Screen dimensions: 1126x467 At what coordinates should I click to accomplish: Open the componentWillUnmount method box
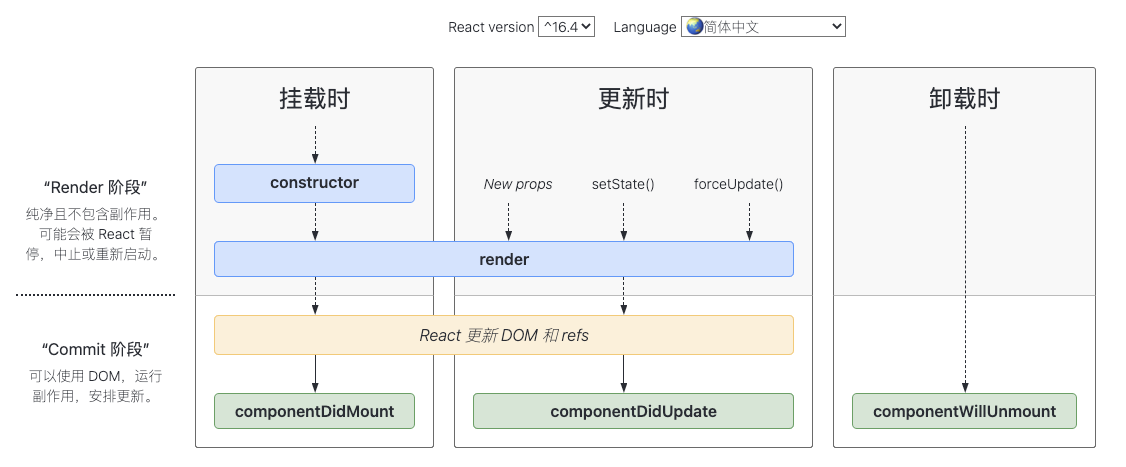click(x=964, y=411)
